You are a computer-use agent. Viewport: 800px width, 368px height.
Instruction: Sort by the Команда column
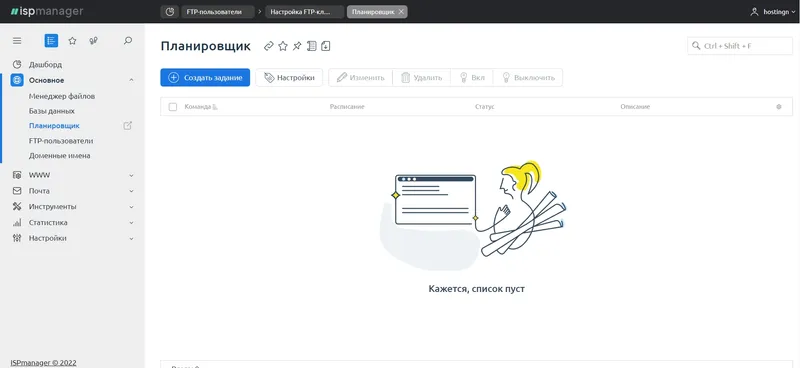tap(201, 107)
